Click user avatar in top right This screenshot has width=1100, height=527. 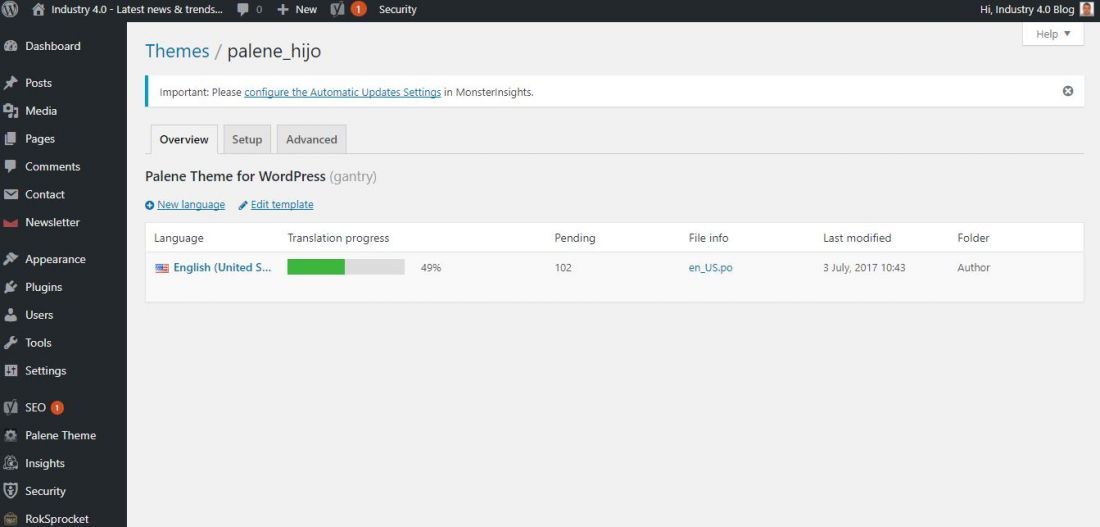(x=1087, y=9)
